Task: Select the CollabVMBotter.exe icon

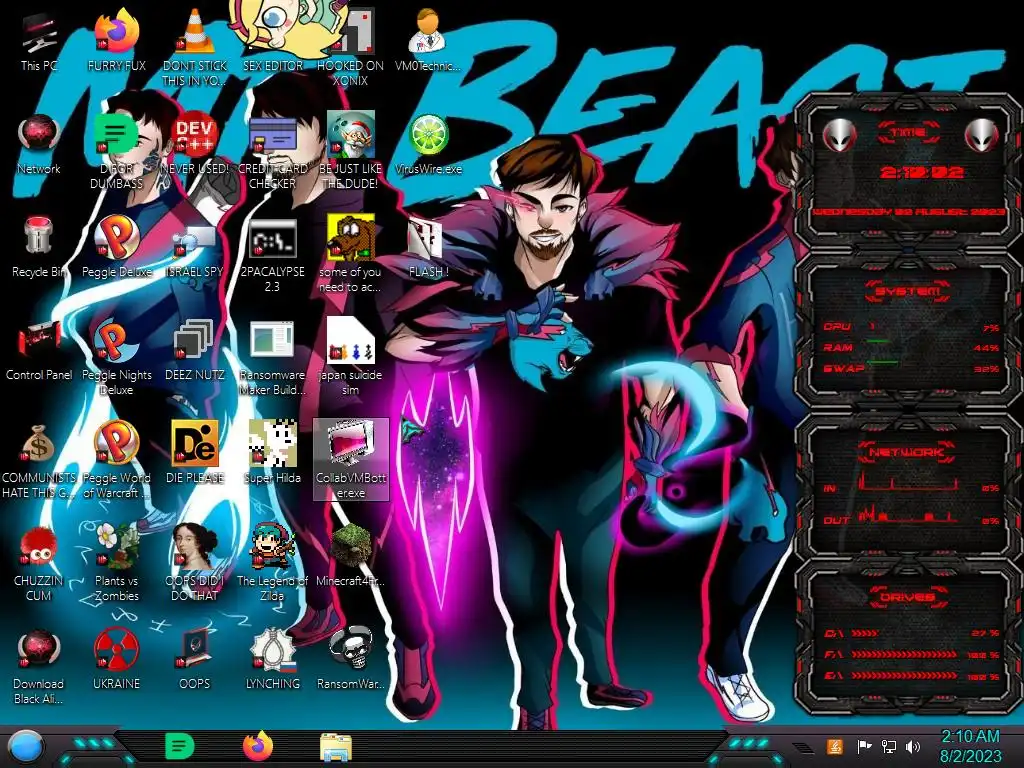Action: (x=351, y=460)
